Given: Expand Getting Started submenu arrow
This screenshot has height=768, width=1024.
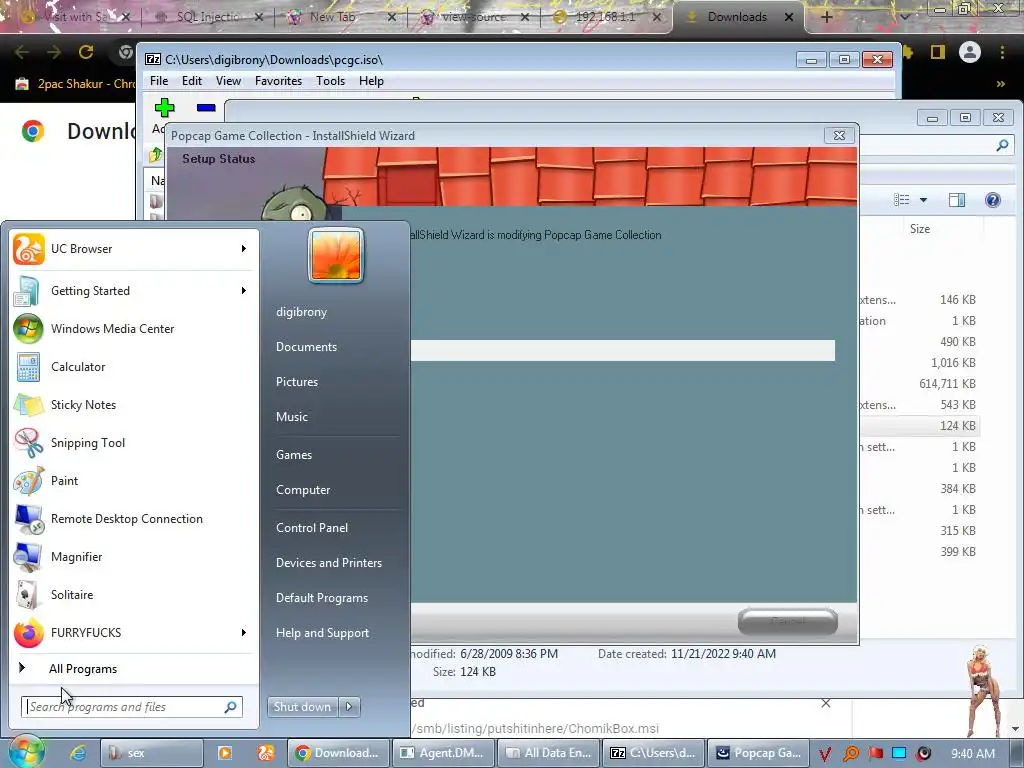Looking at the screenshot, I should (x=244, y=291).
